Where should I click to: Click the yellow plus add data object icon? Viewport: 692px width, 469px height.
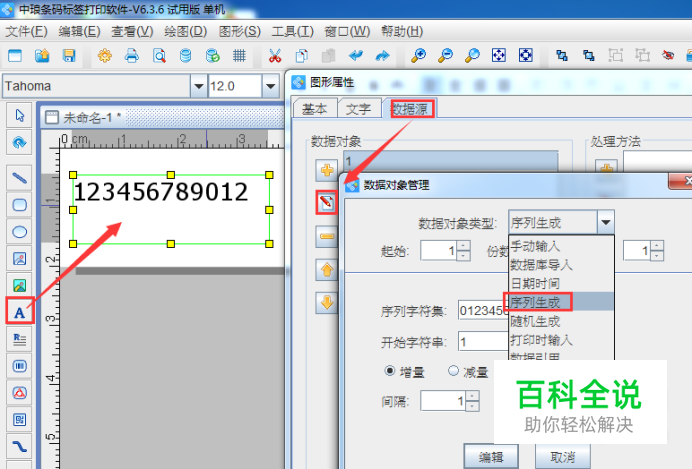[326, 169]
